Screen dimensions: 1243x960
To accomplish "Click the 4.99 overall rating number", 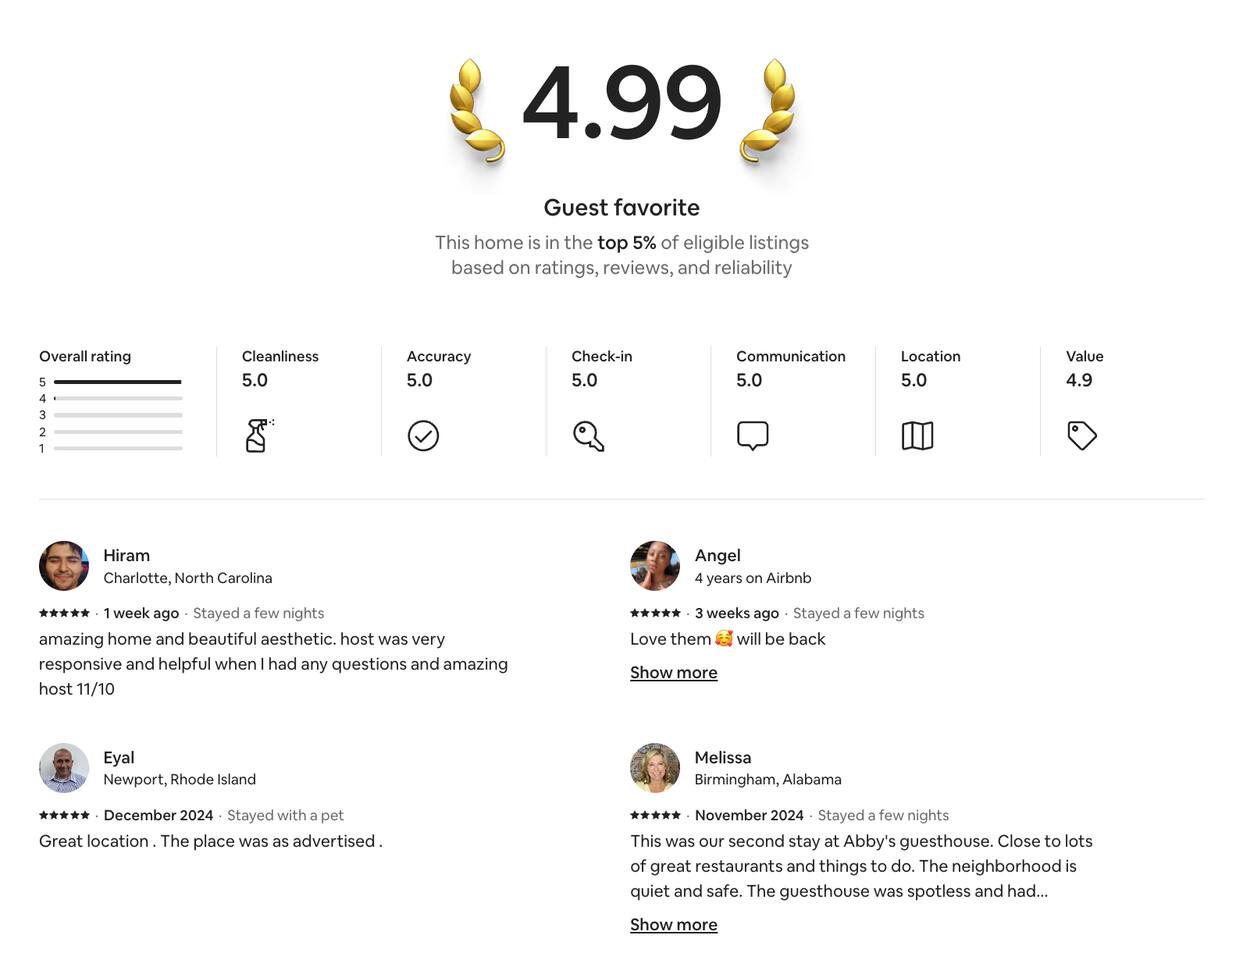I will 621,103.
